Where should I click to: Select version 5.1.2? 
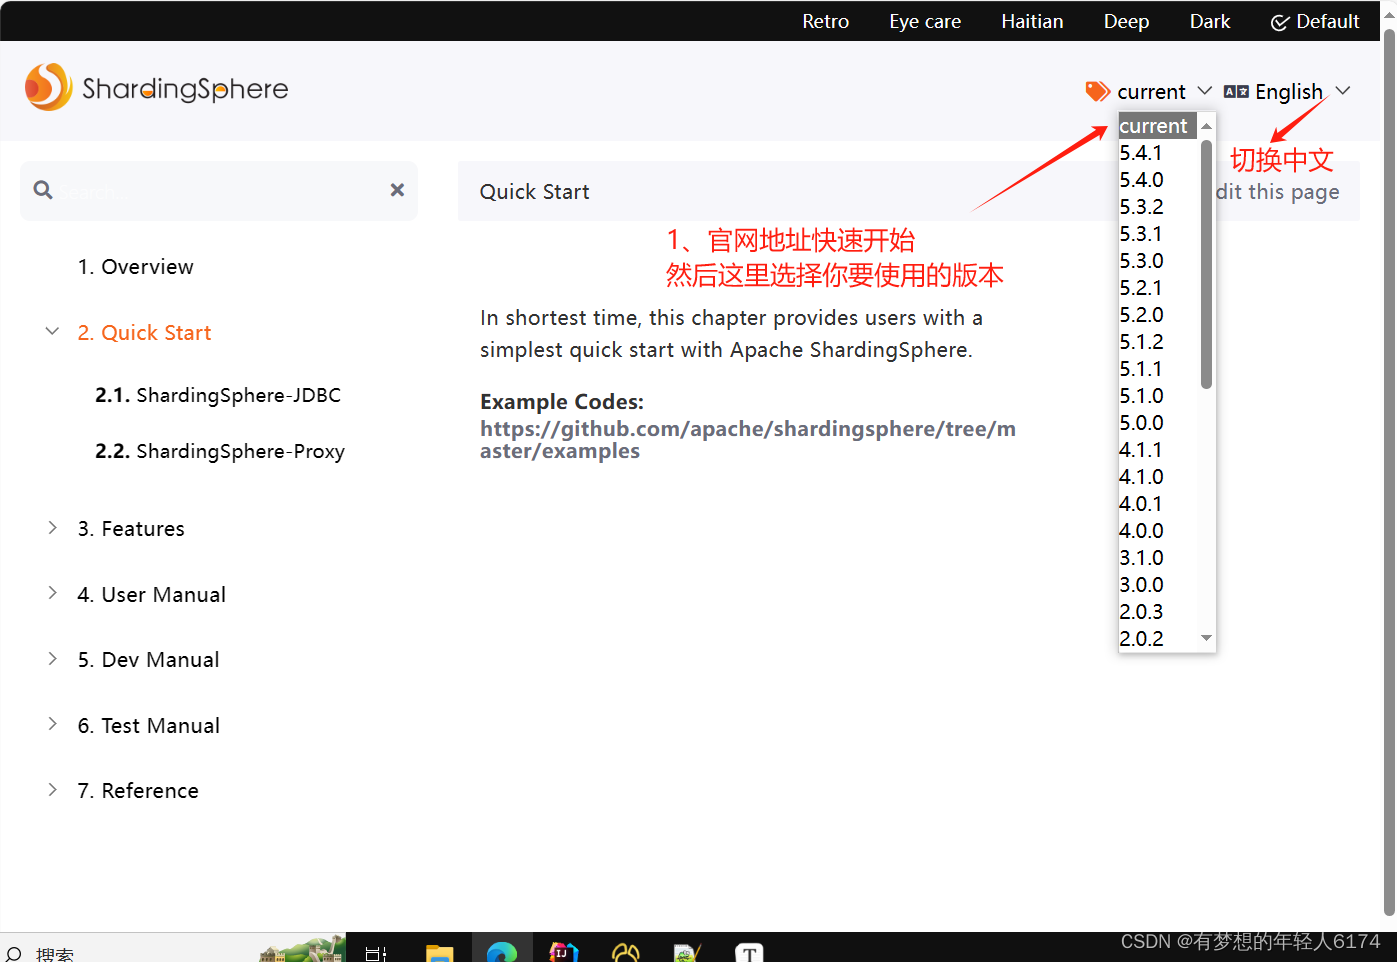tap(1157, 342)
